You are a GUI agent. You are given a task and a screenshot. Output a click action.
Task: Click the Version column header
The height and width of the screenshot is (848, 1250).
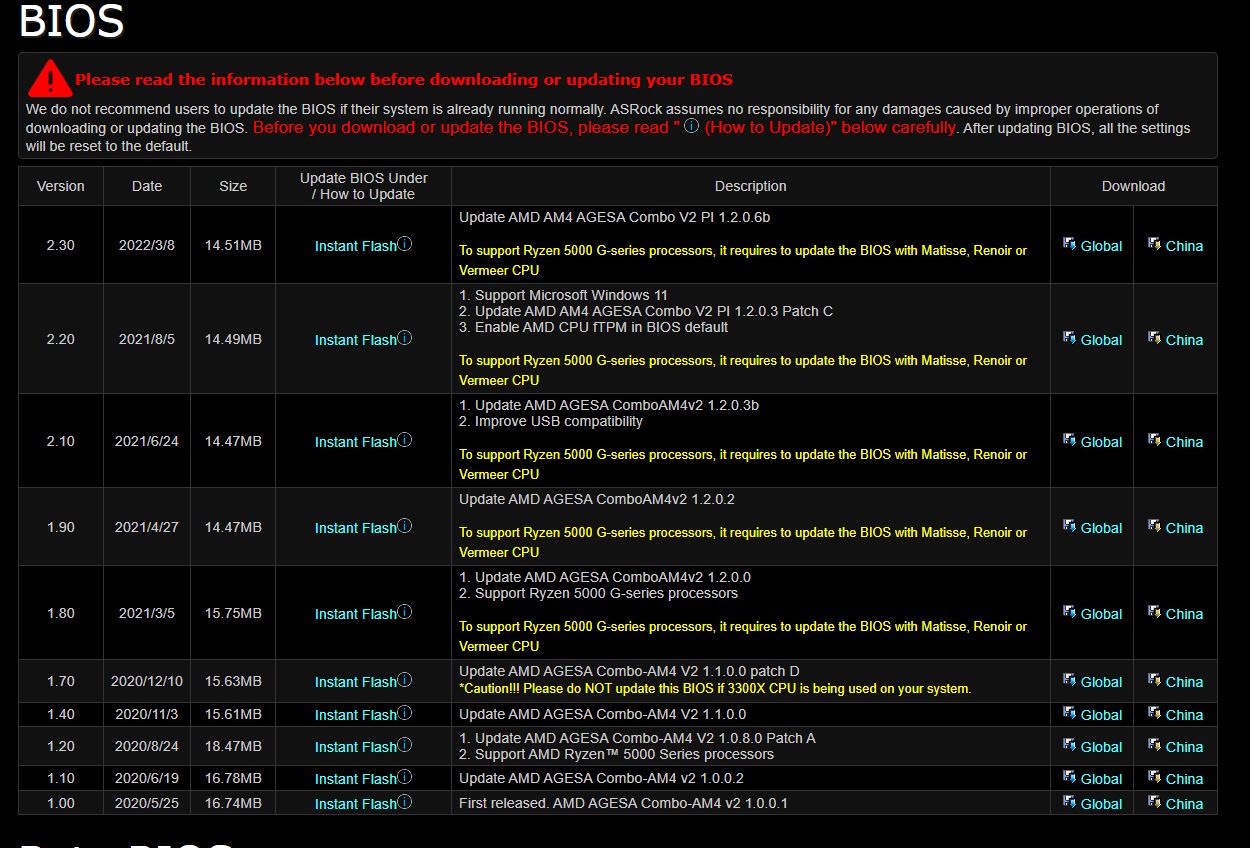tap(61, 186)
